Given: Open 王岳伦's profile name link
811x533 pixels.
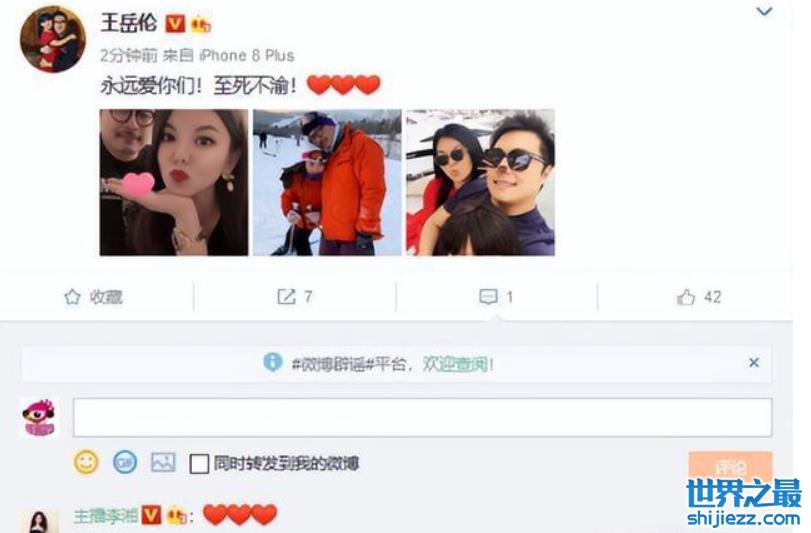Looking at the screenshot, I should (129, 23).
